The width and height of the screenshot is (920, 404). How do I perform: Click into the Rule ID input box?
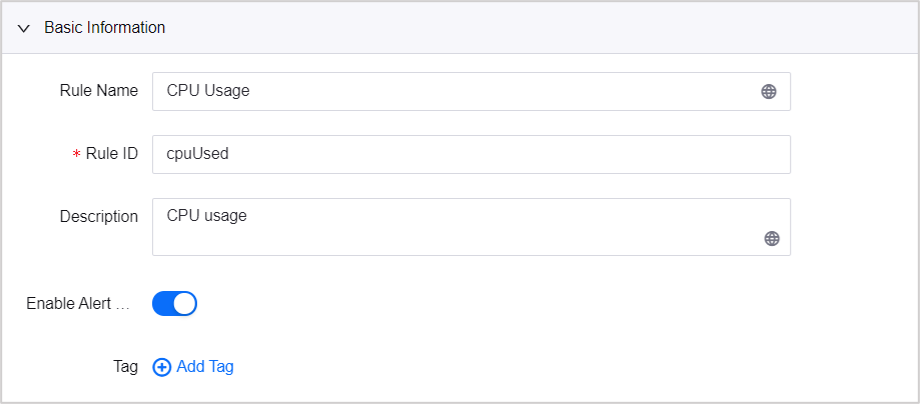click(470, 154)
